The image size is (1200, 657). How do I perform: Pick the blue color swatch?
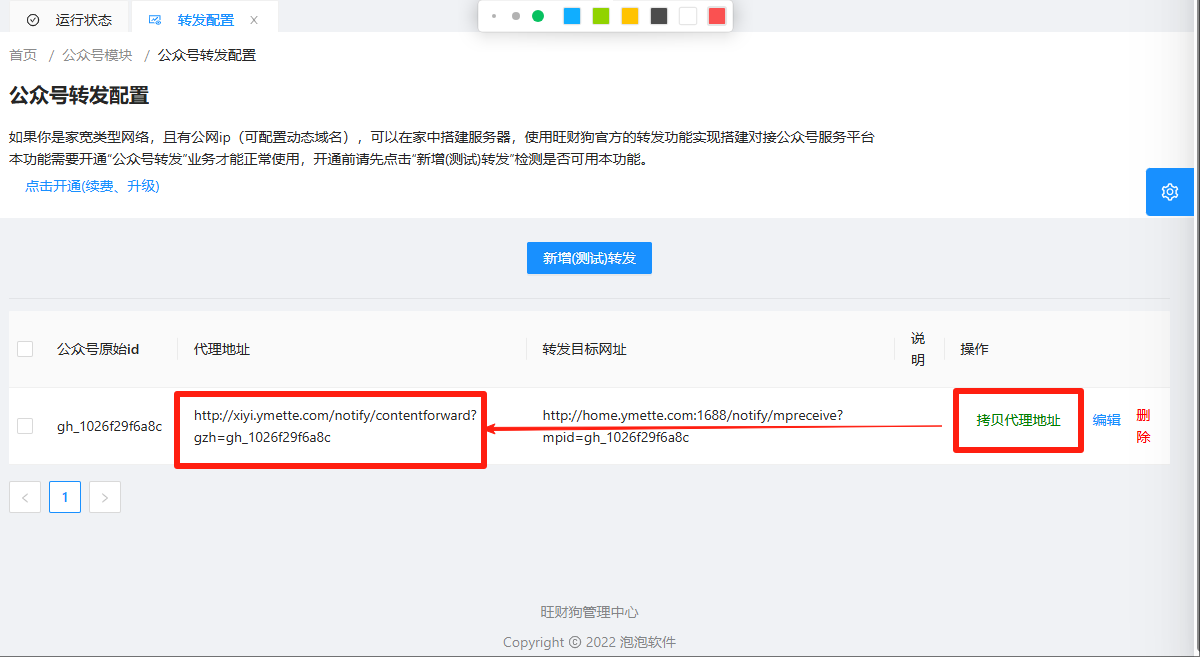pyautogui.click(x=572, y=16)
